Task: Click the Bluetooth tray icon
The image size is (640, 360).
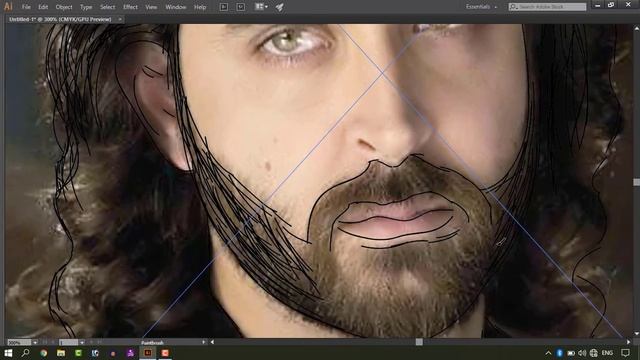Action: coord(560,353)
